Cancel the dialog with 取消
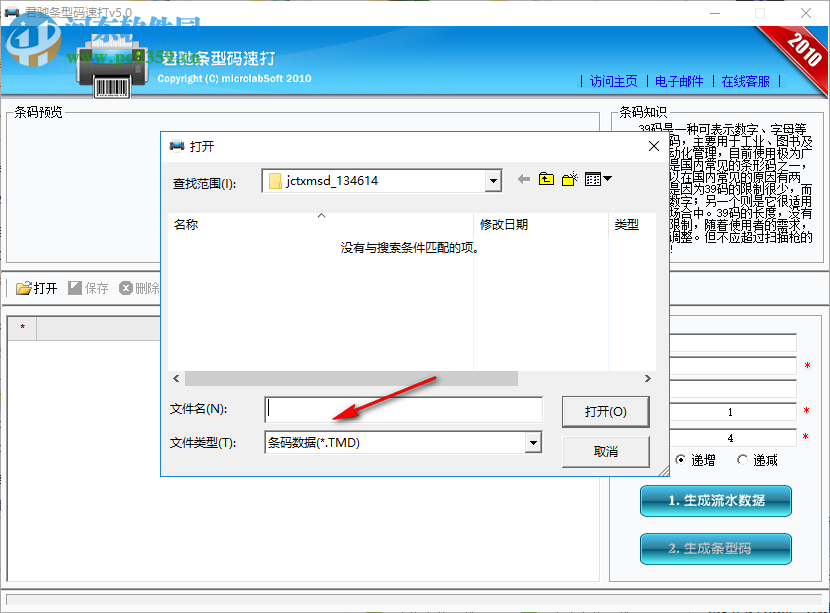 605,451
